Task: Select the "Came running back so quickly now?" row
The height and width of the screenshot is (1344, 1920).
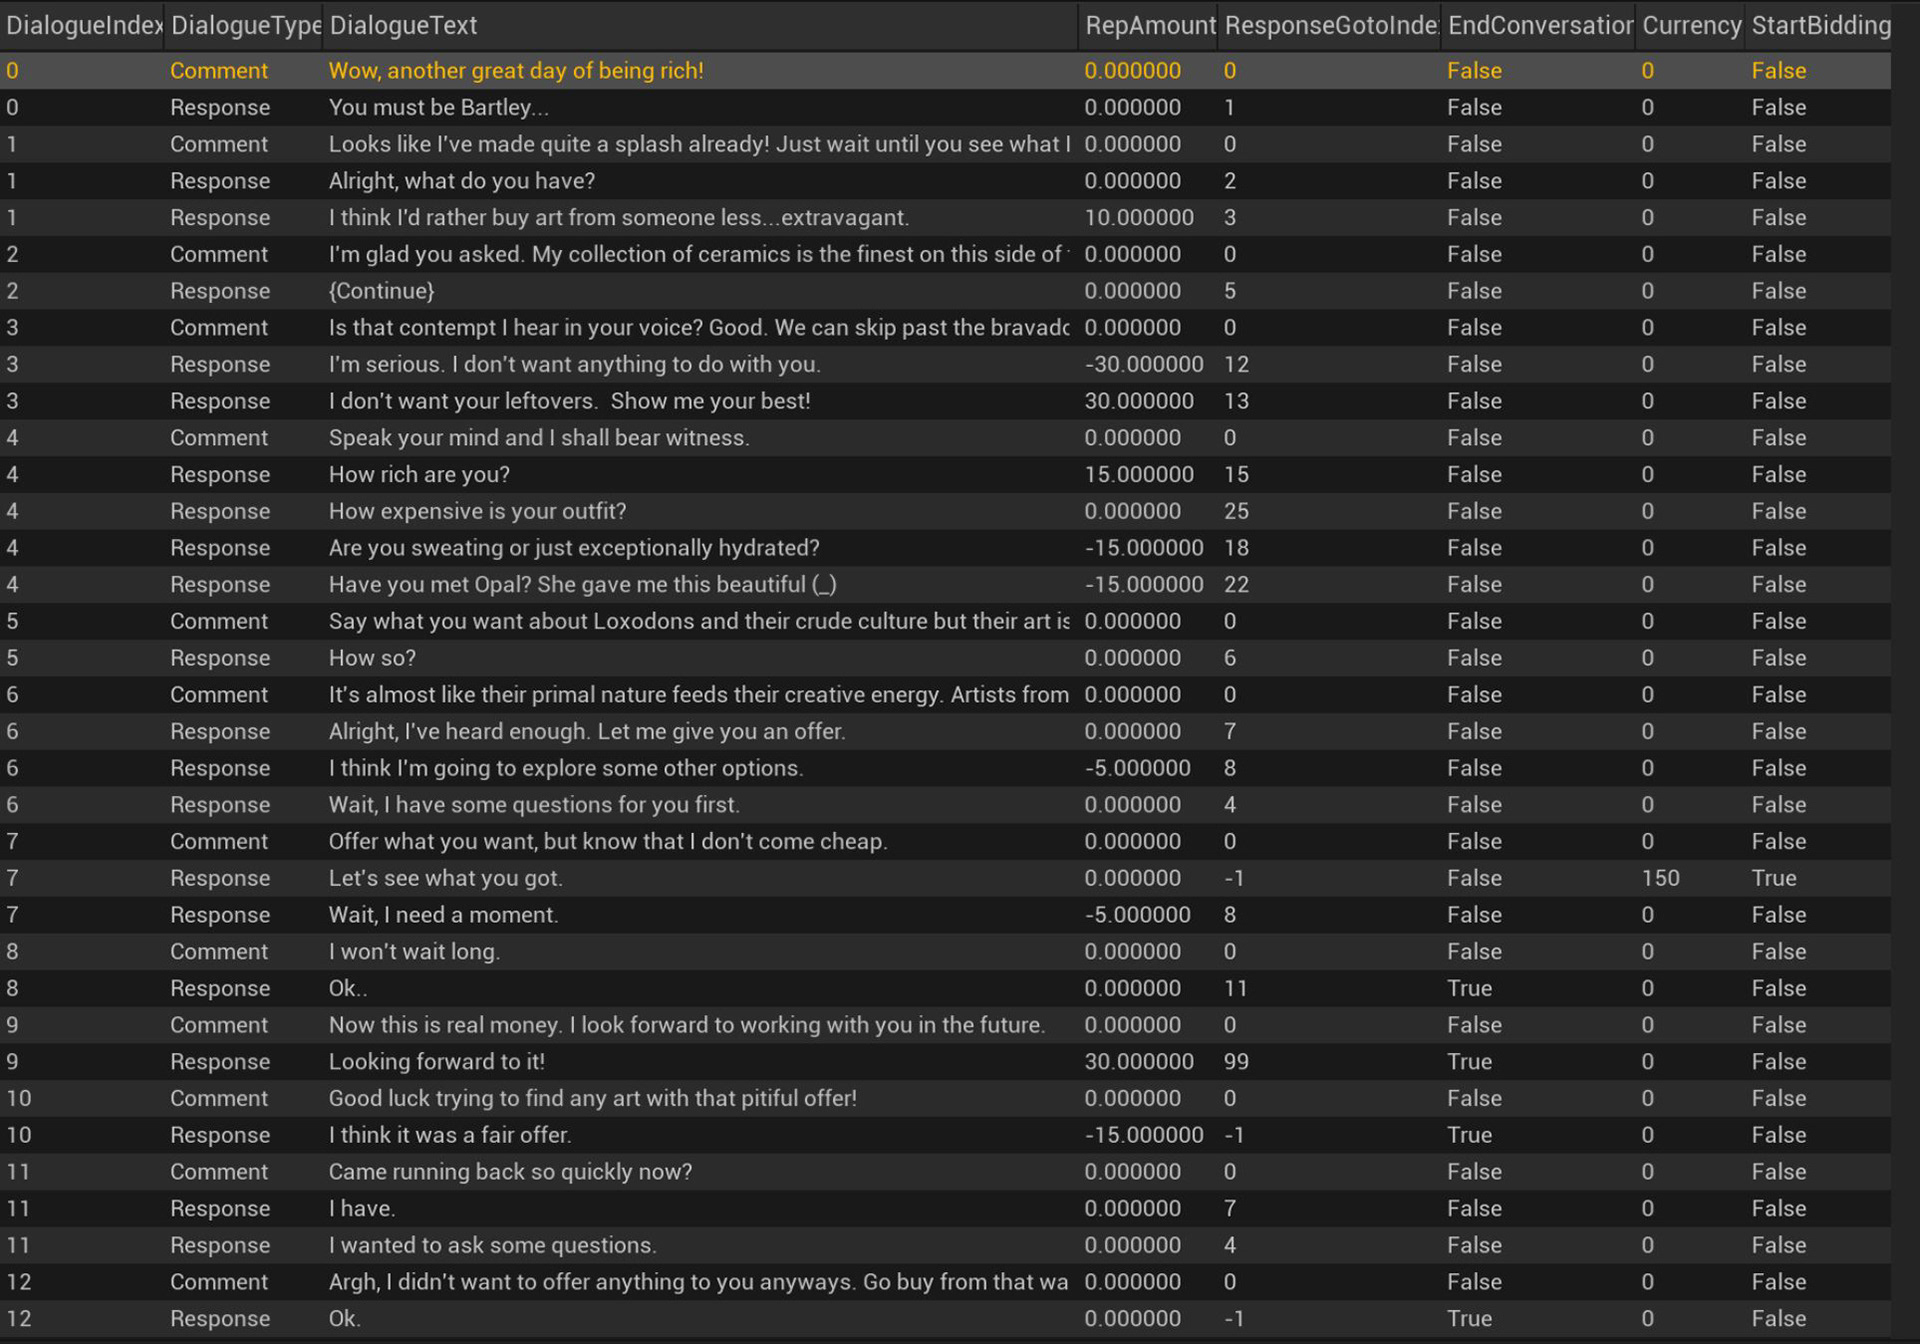Action: [510, 1171]
